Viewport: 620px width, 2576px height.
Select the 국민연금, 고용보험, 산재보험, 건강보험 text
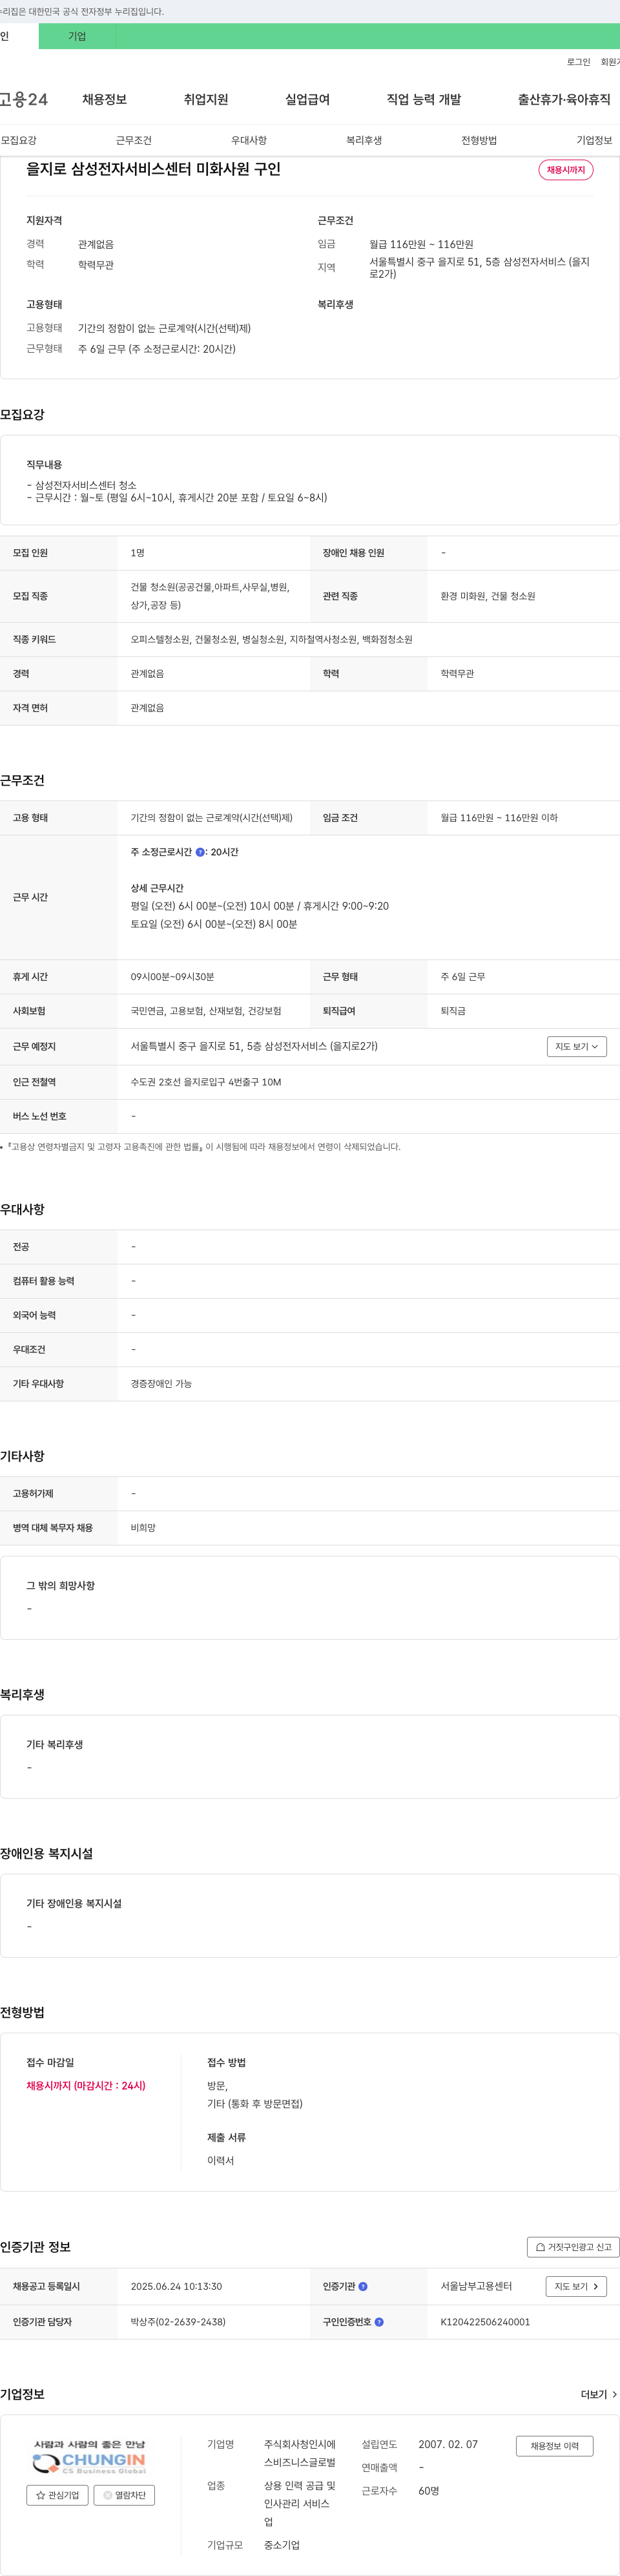(206, 1011)
